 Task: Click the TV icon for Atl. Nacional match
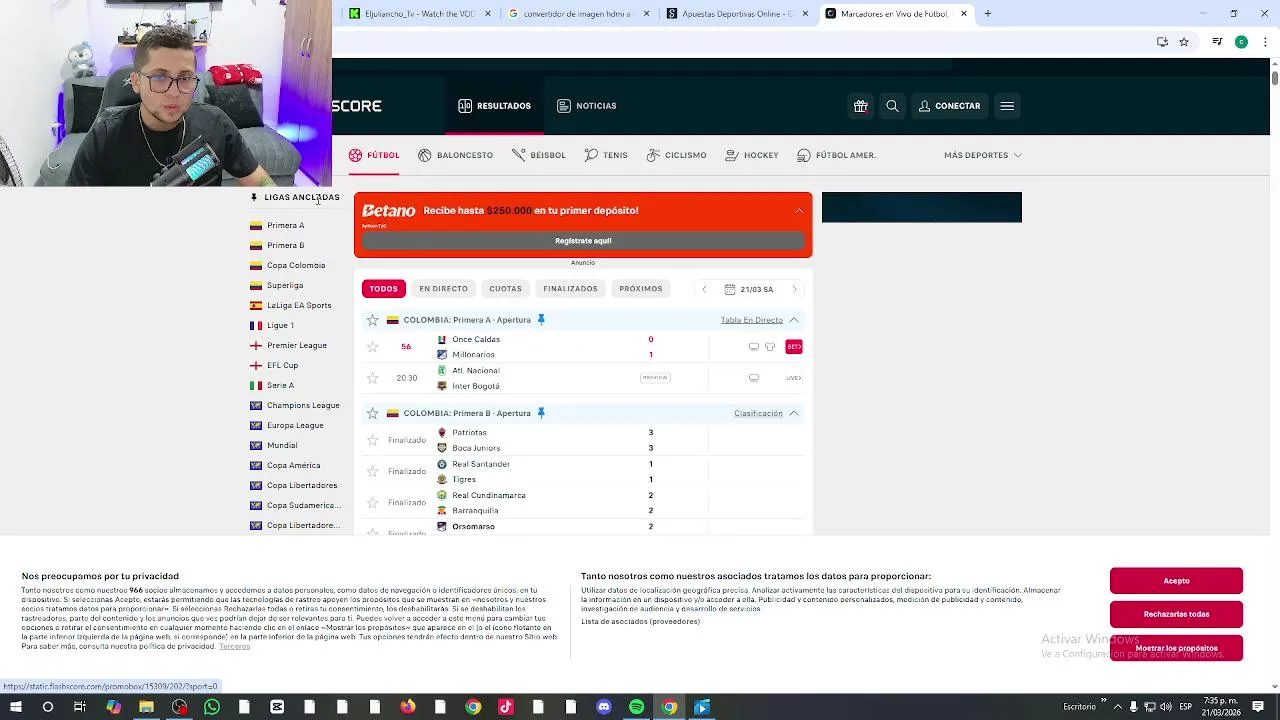(754, 378)
